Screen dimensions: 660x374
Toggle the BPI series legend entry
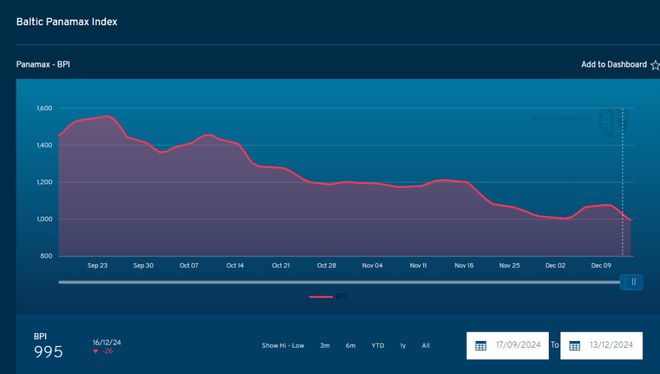coord(328,297)
